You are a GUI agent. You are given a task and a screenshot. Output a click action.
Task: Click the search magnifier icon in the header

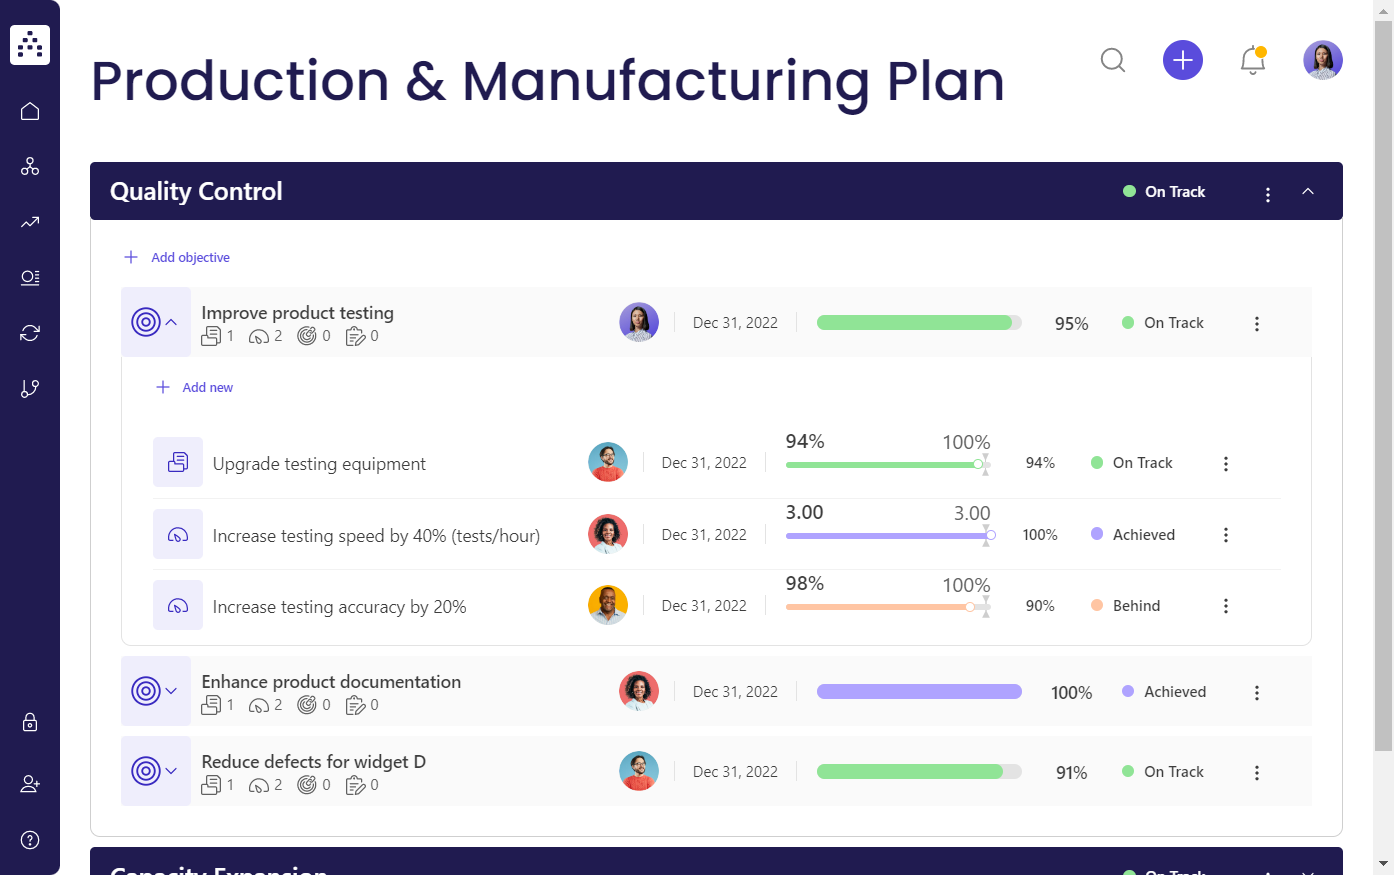[1113, 60]
